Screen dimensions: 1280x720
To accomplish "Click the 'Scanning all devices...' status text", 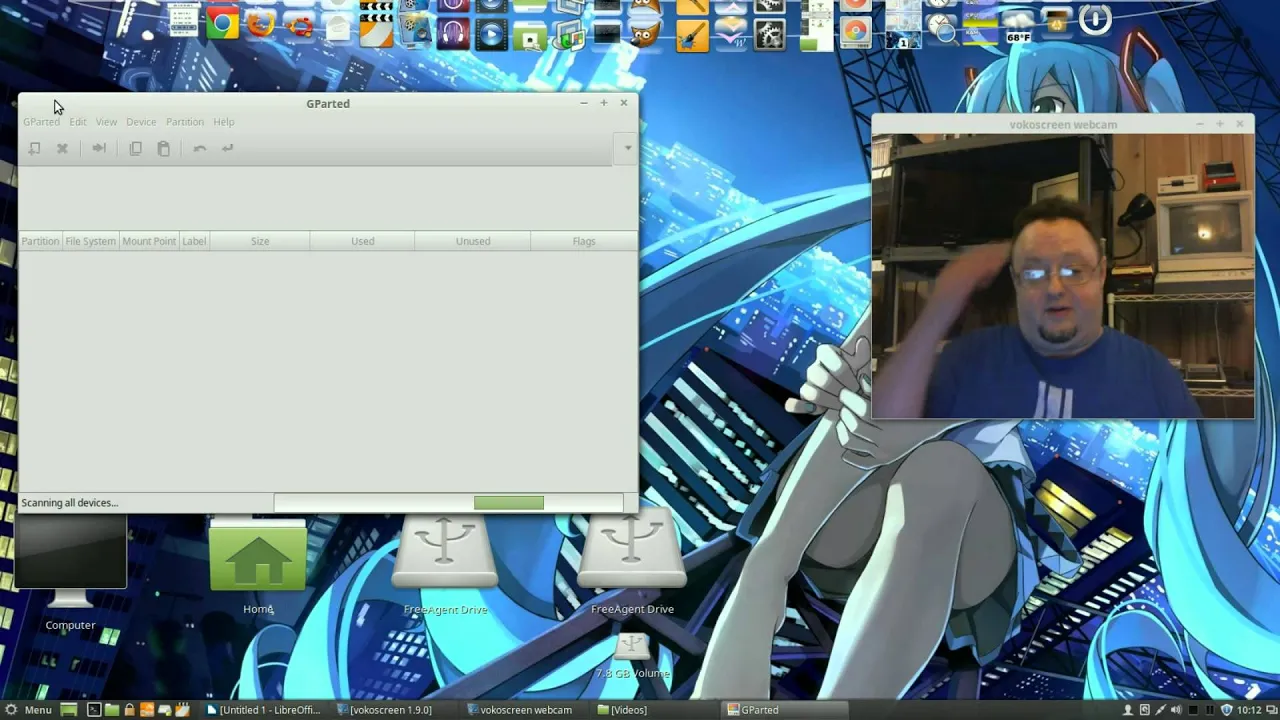I will coord(69,503).
